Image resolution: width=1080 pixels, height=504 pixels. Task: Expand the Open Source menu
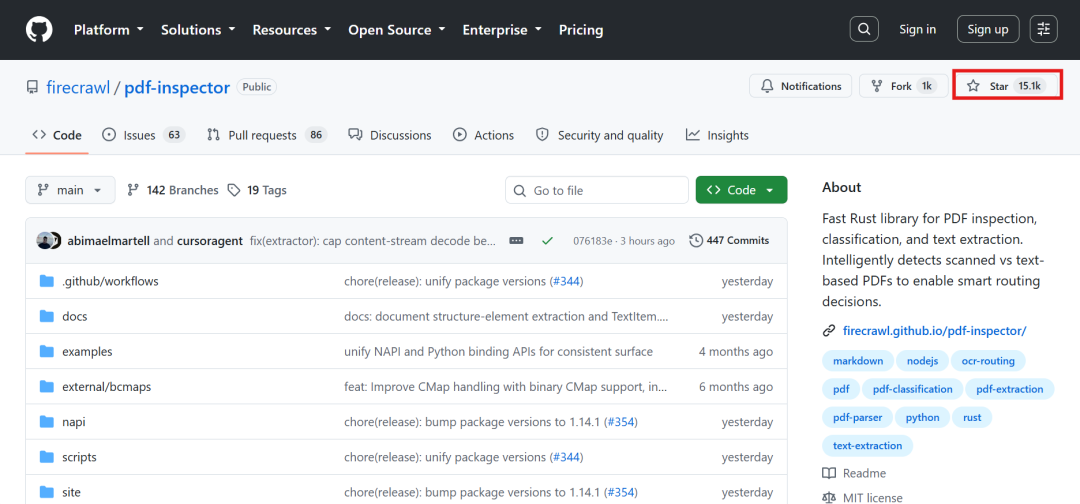tap(397, 30)
